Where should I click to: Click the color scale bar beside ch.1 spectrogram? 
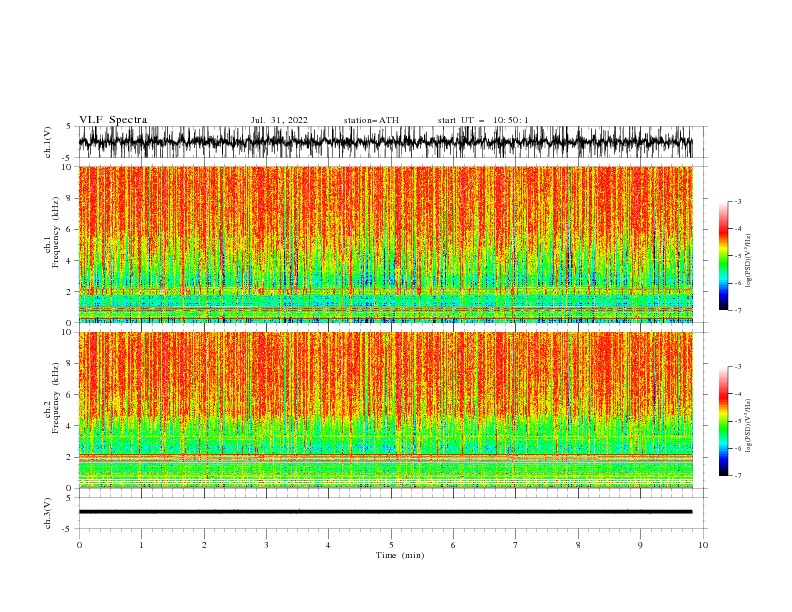(723, 256)
